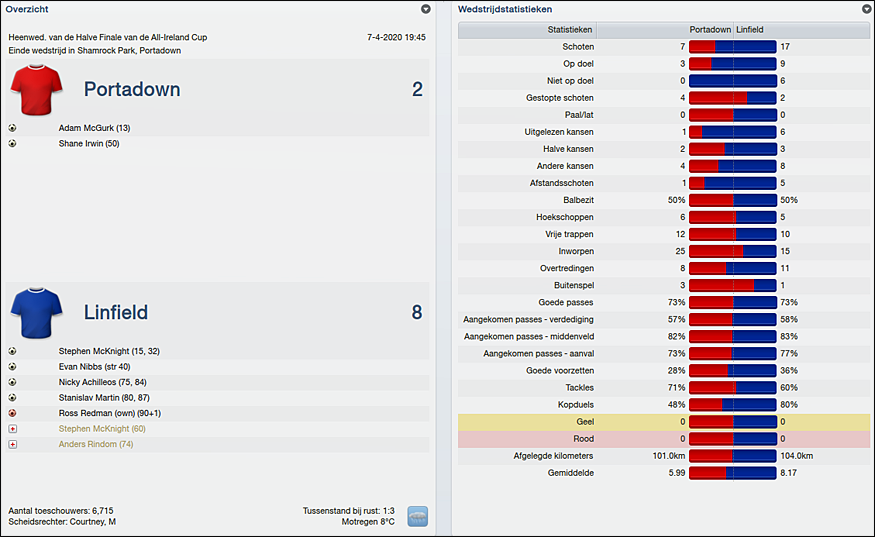Click Portadown's red shirt icon
This screenshot has height=537, width=875.
(x=37, y=90)
